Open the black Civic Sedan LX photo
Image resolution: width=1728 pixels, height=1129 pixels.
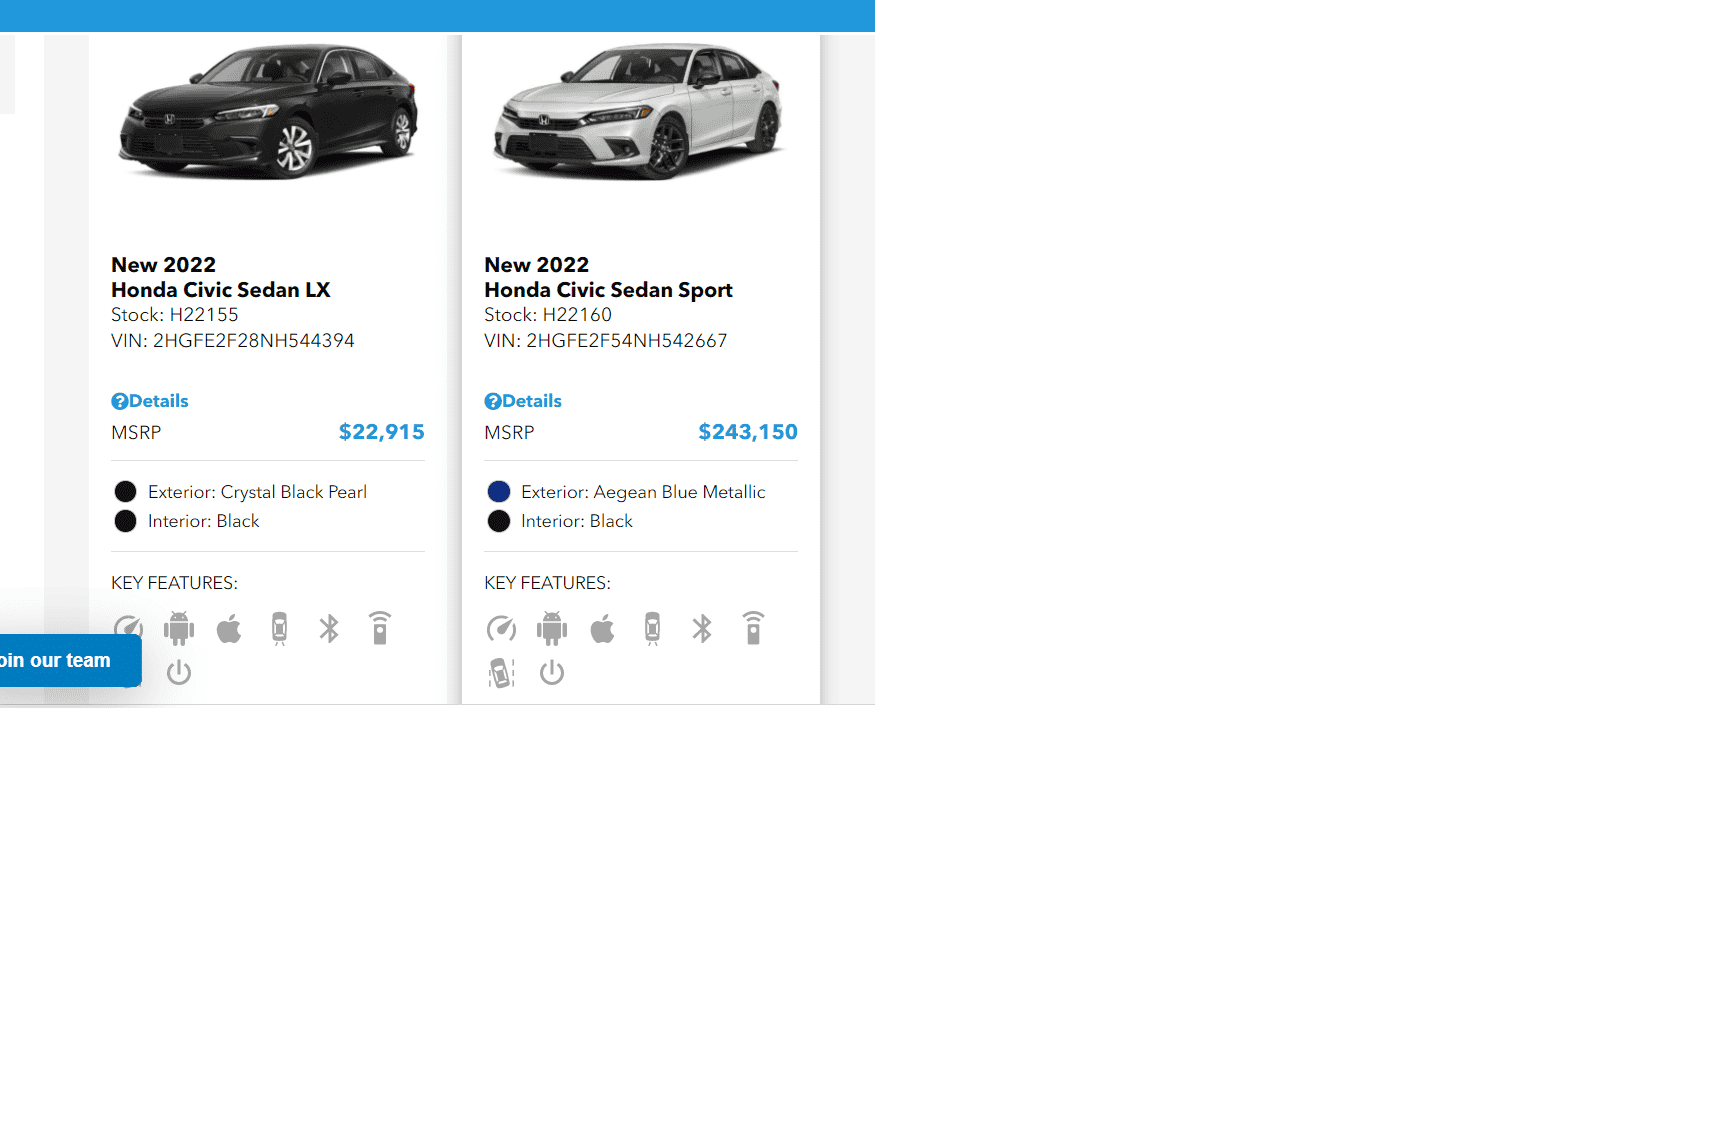pos(268,112)
